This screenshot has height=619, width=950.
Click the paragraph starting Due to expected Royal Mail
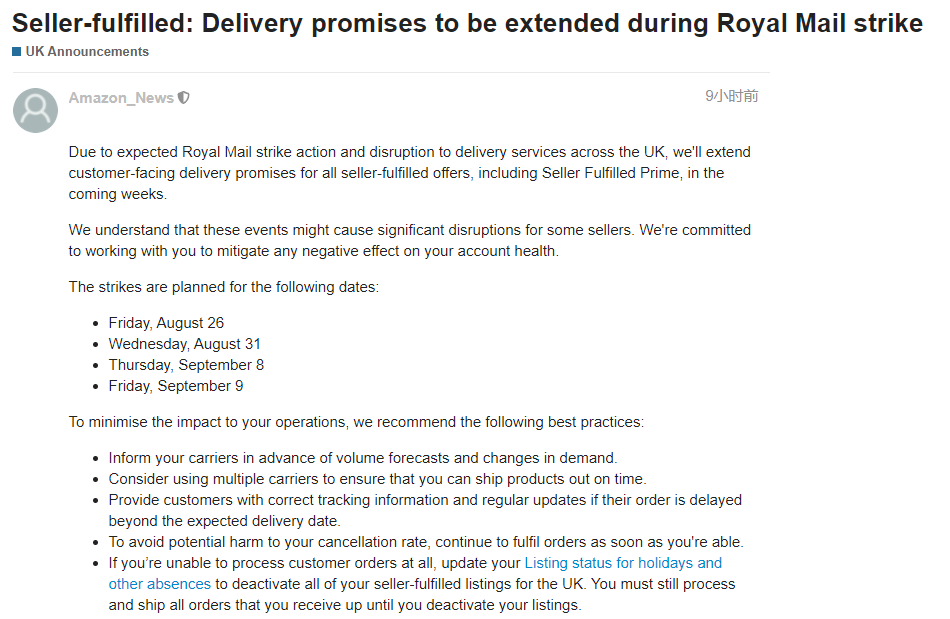409,173
